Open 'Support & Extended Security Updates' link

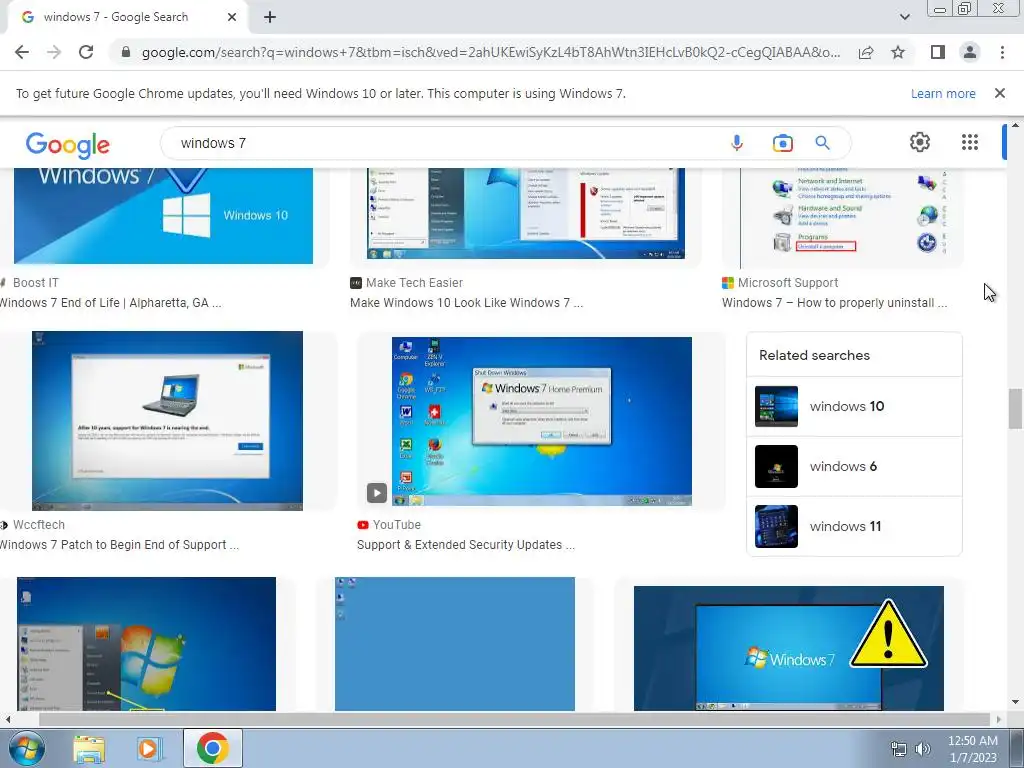pyautogui.click(x=466, y=545)
